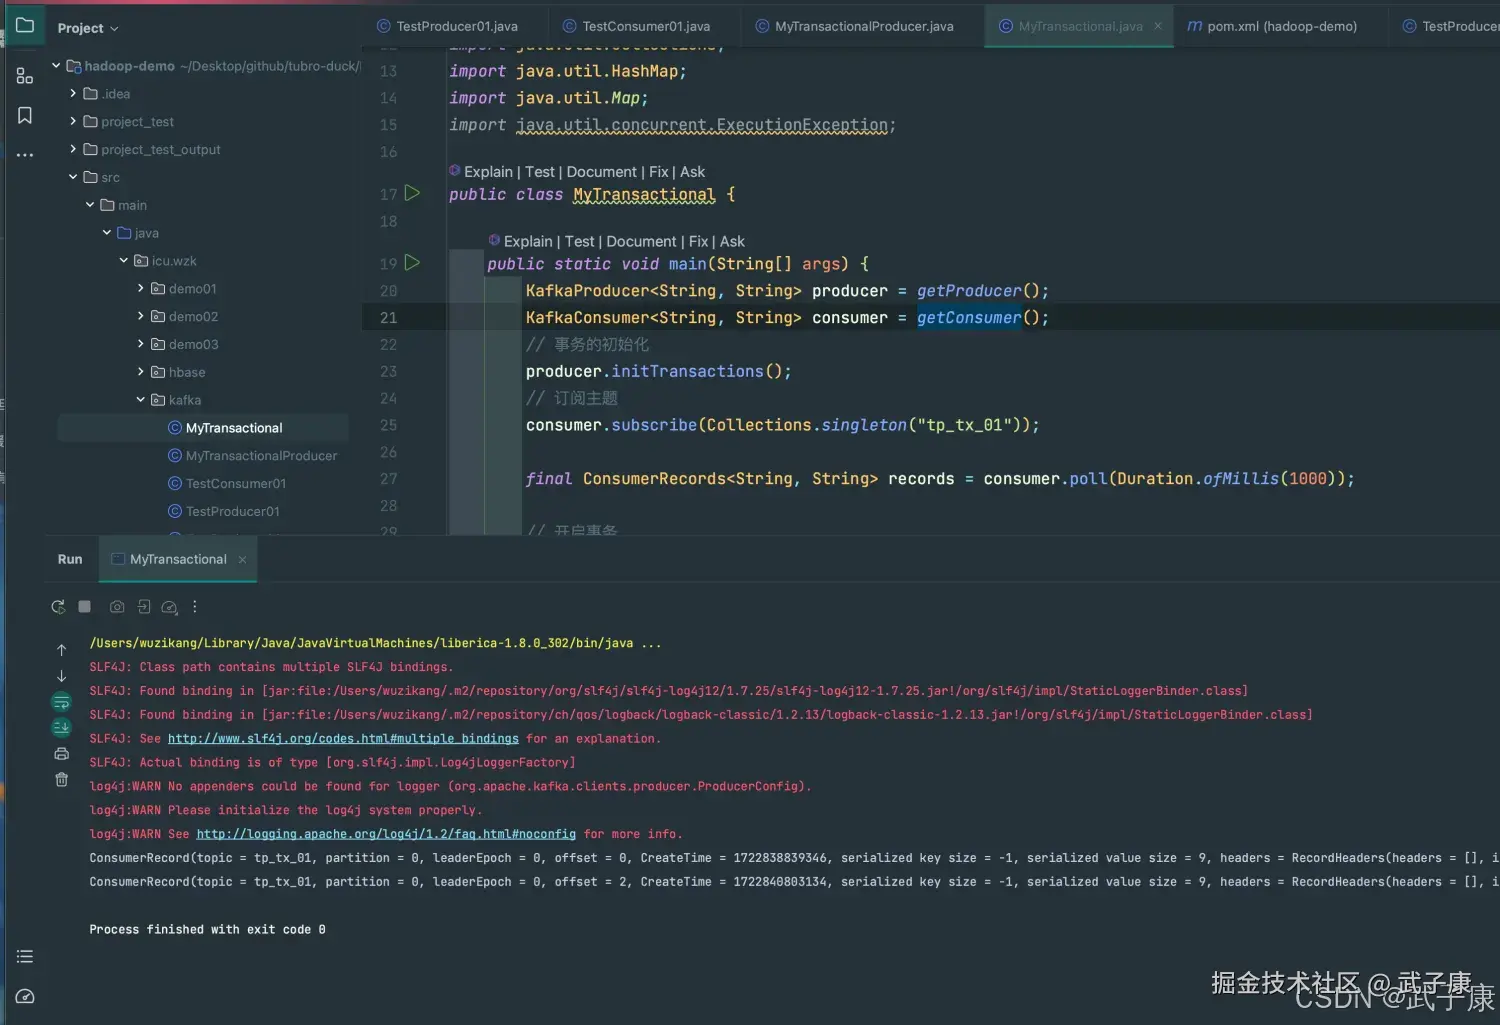Collapse the src folder

73,177
